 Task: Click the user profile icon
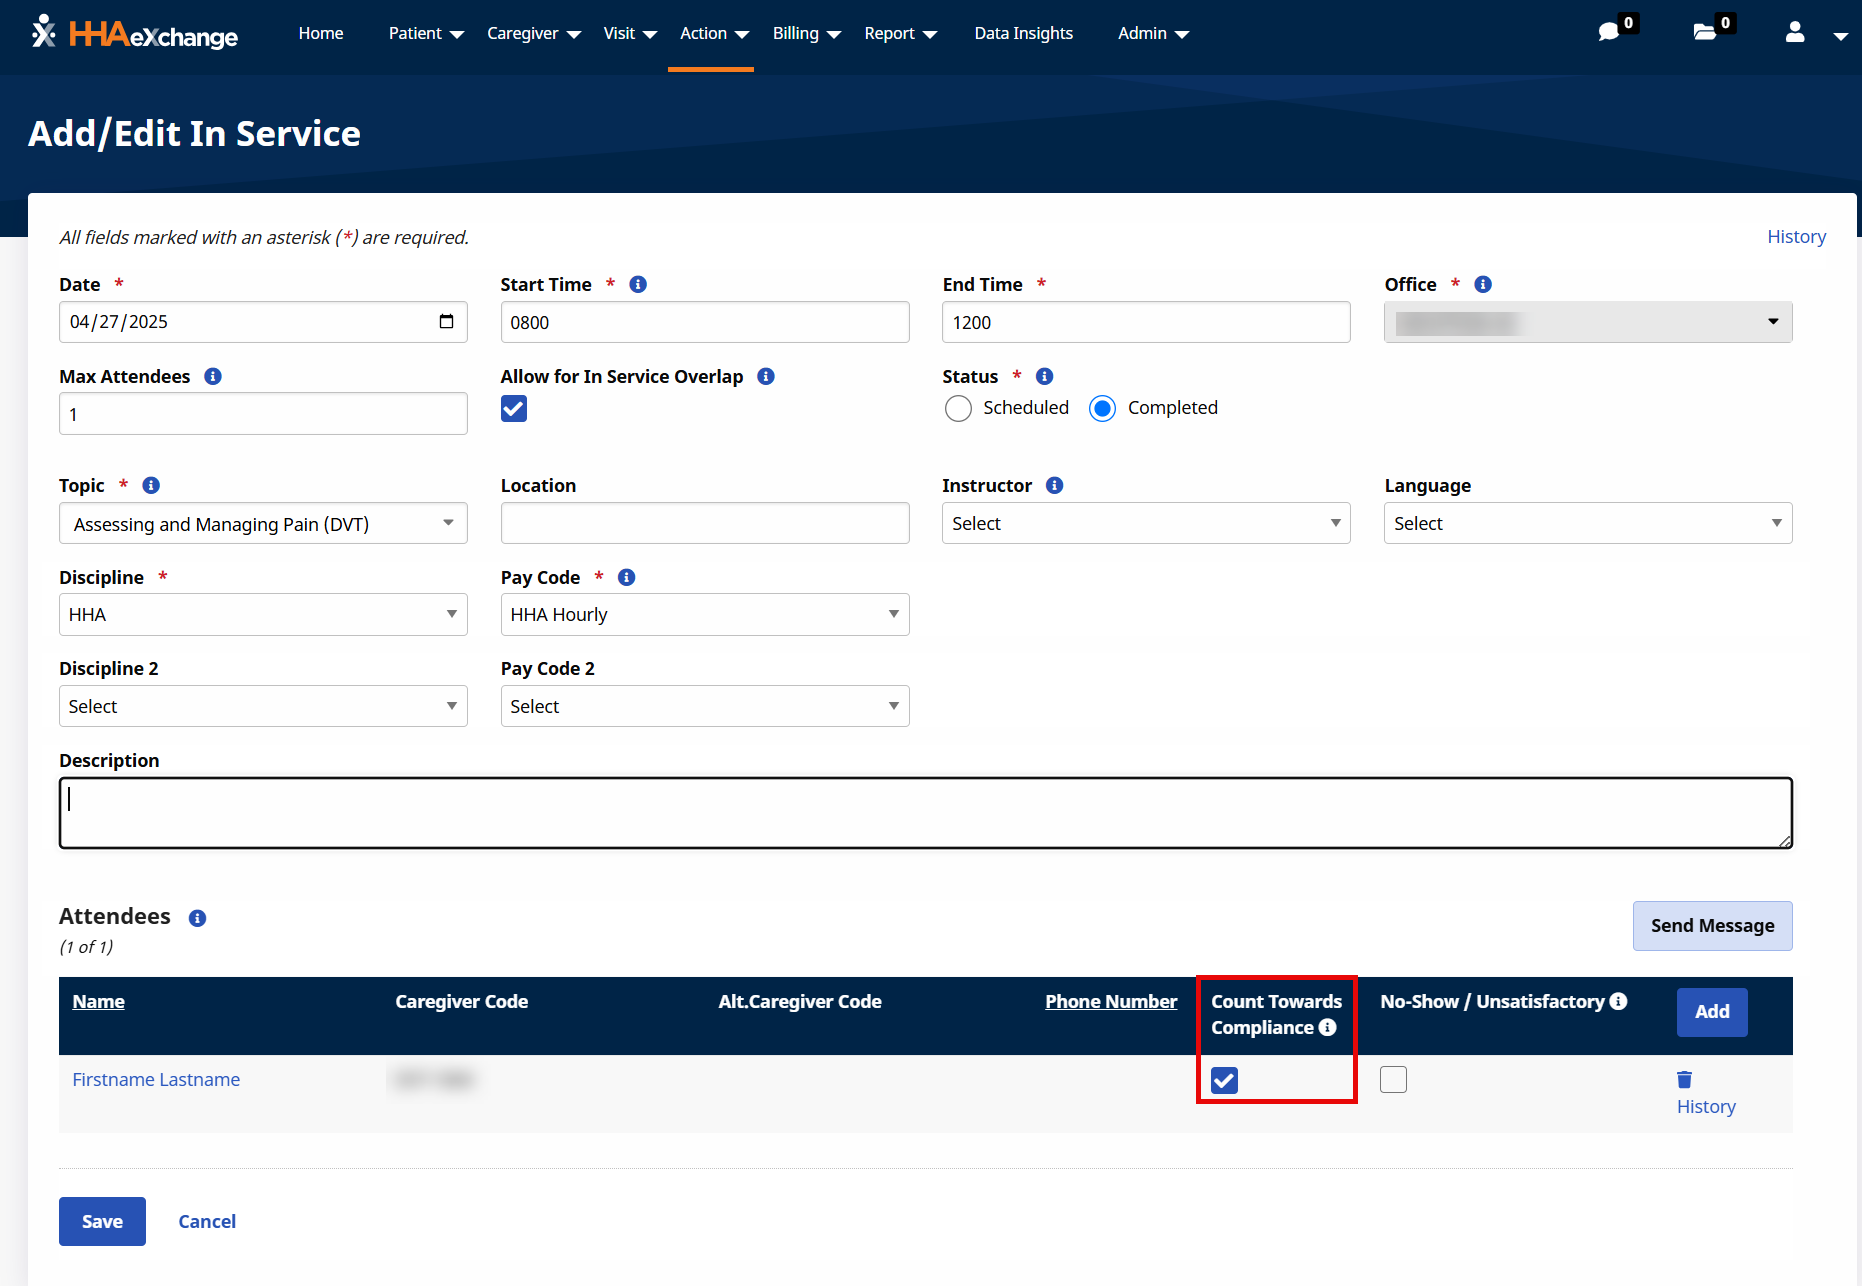1794,33
